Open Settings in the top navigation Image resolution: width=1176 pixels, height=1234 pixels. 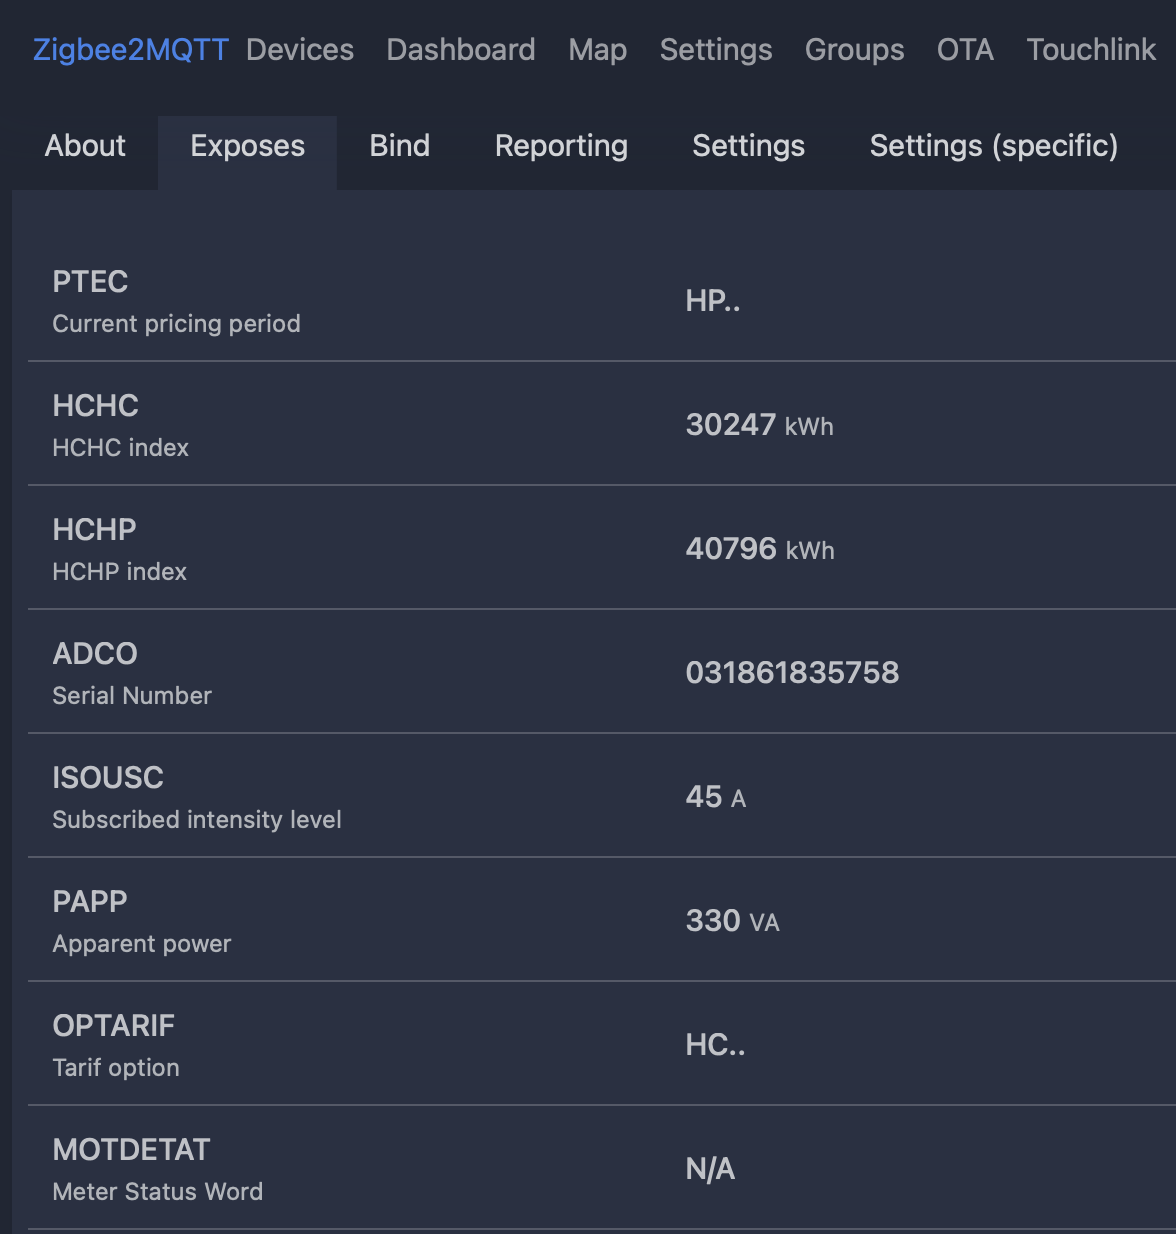click(716, 50)
